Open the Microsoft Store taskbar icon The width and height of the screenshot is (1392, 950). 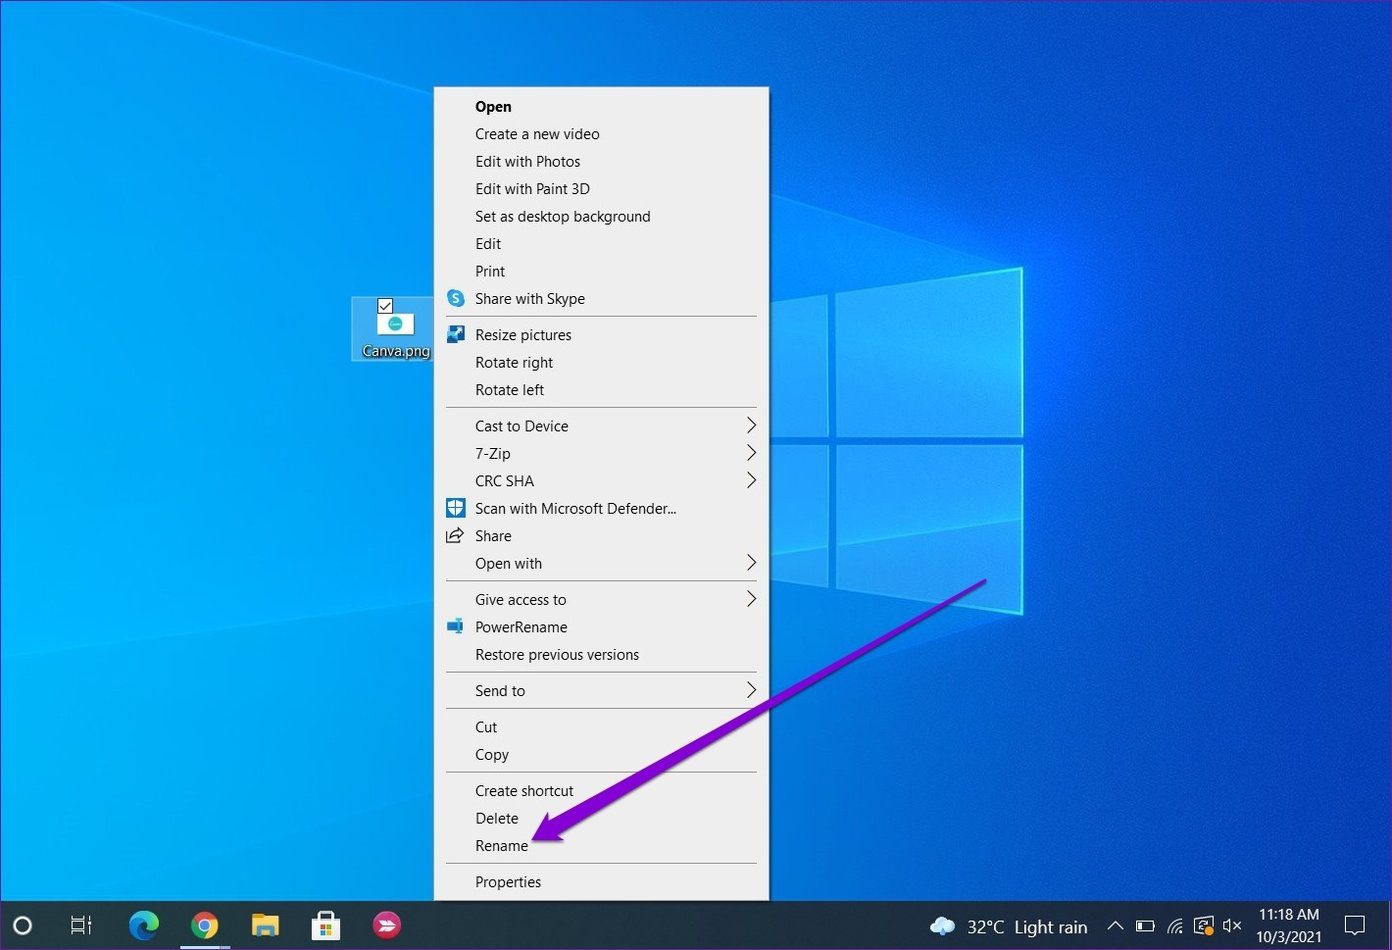click(326, 926)
